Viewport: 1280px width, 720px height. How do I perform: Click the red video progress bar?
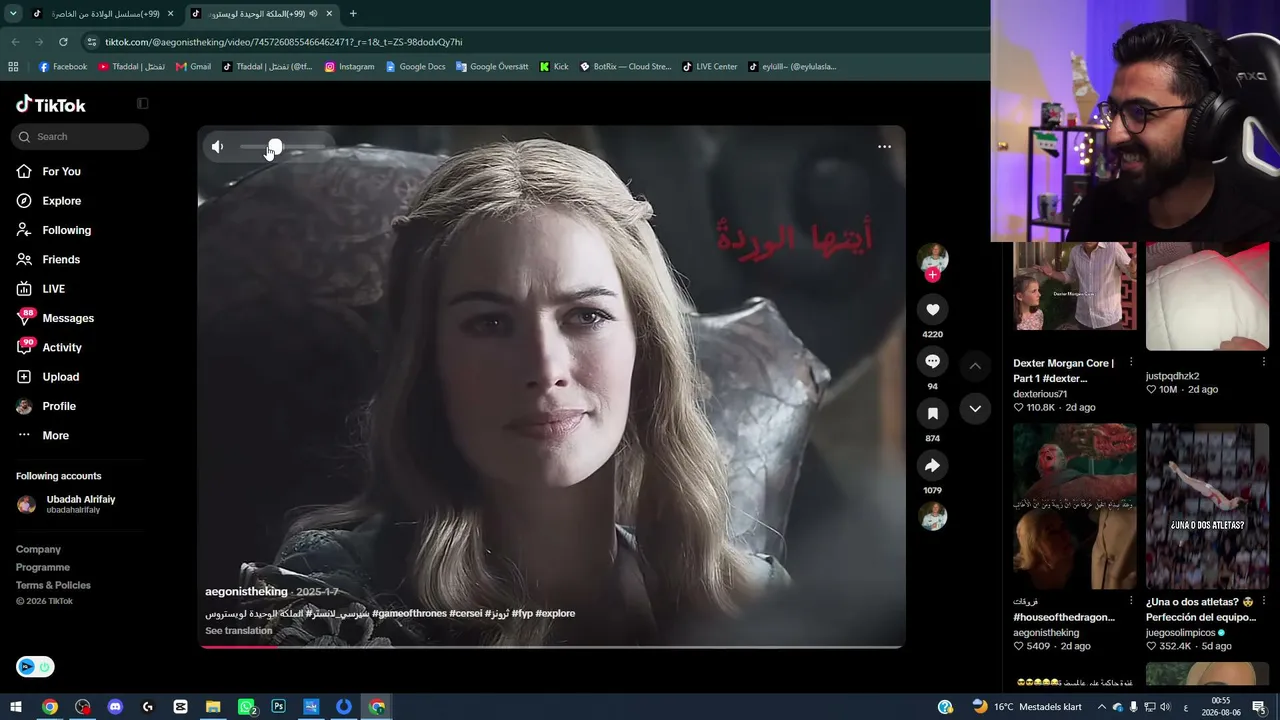click(x=240, y=647)
